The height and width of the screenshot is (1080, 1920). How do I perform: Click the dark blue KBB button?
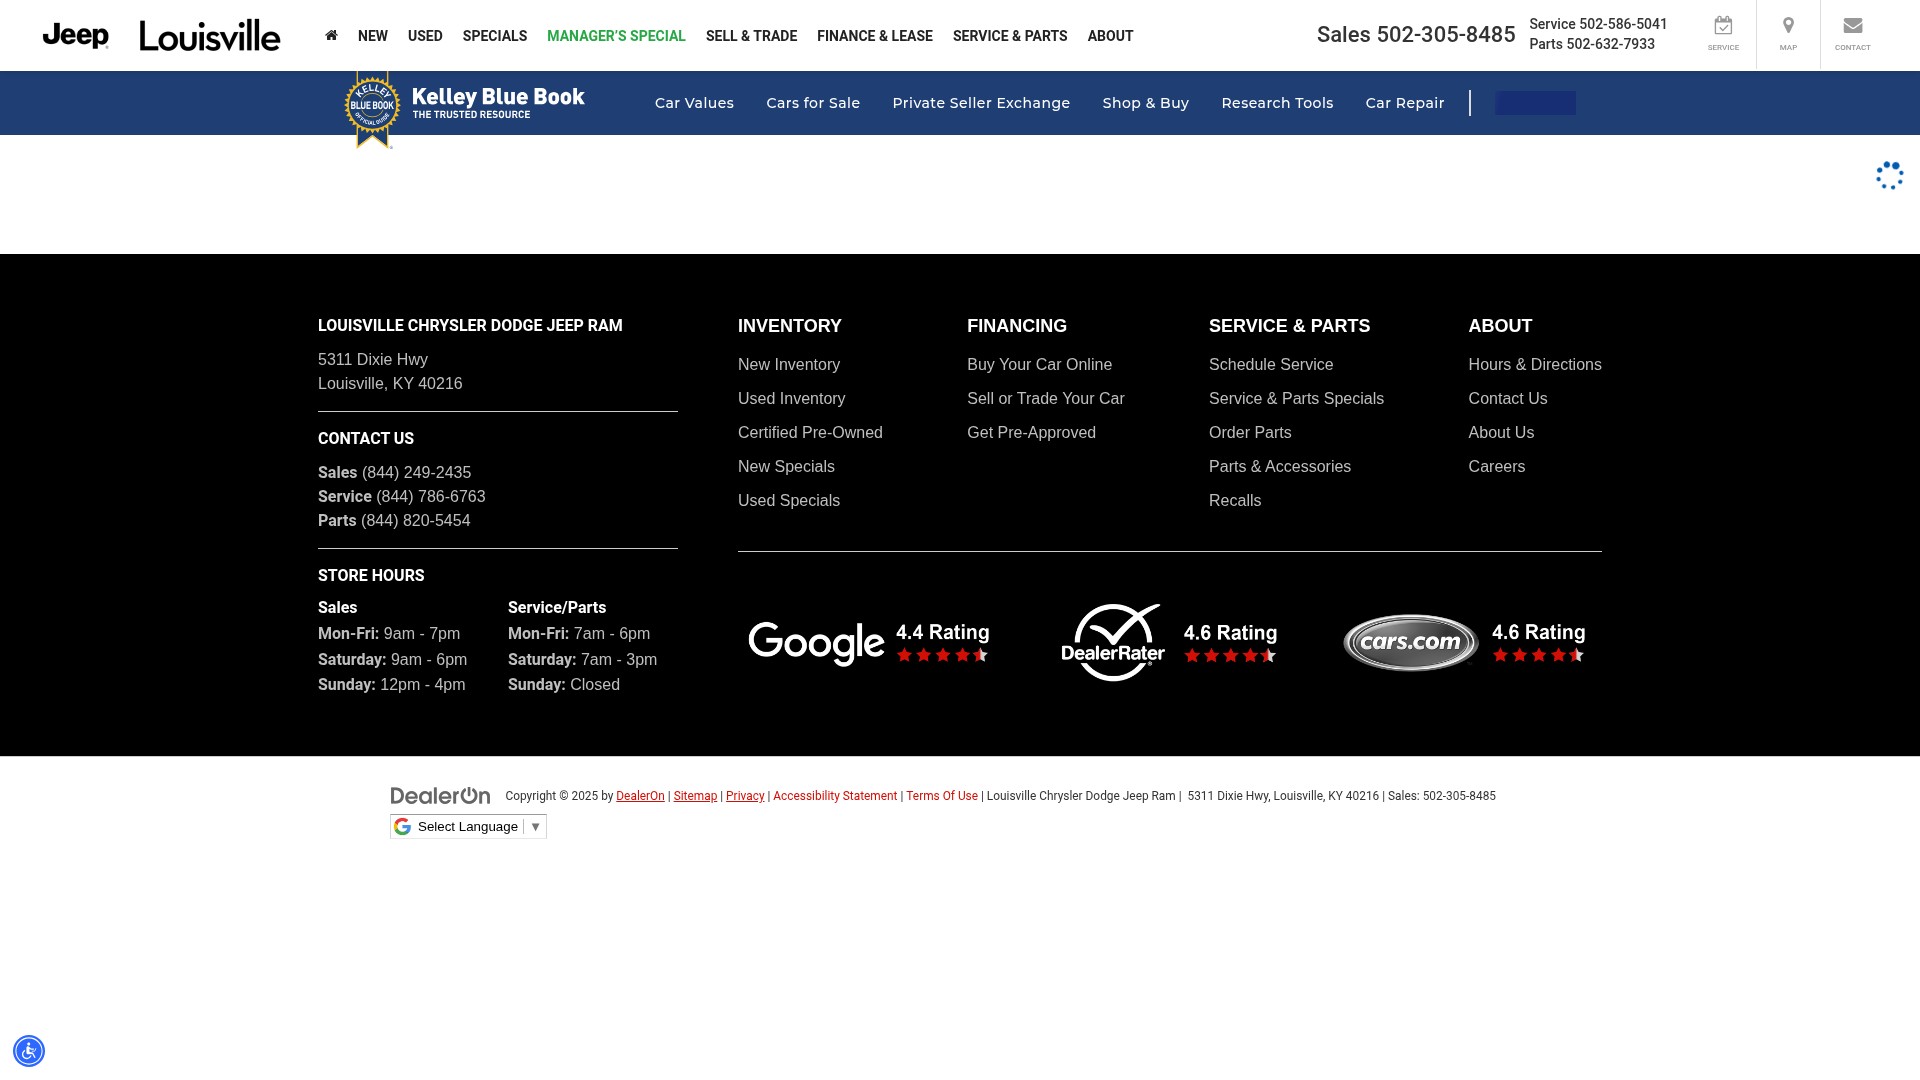click(1535, 103)
